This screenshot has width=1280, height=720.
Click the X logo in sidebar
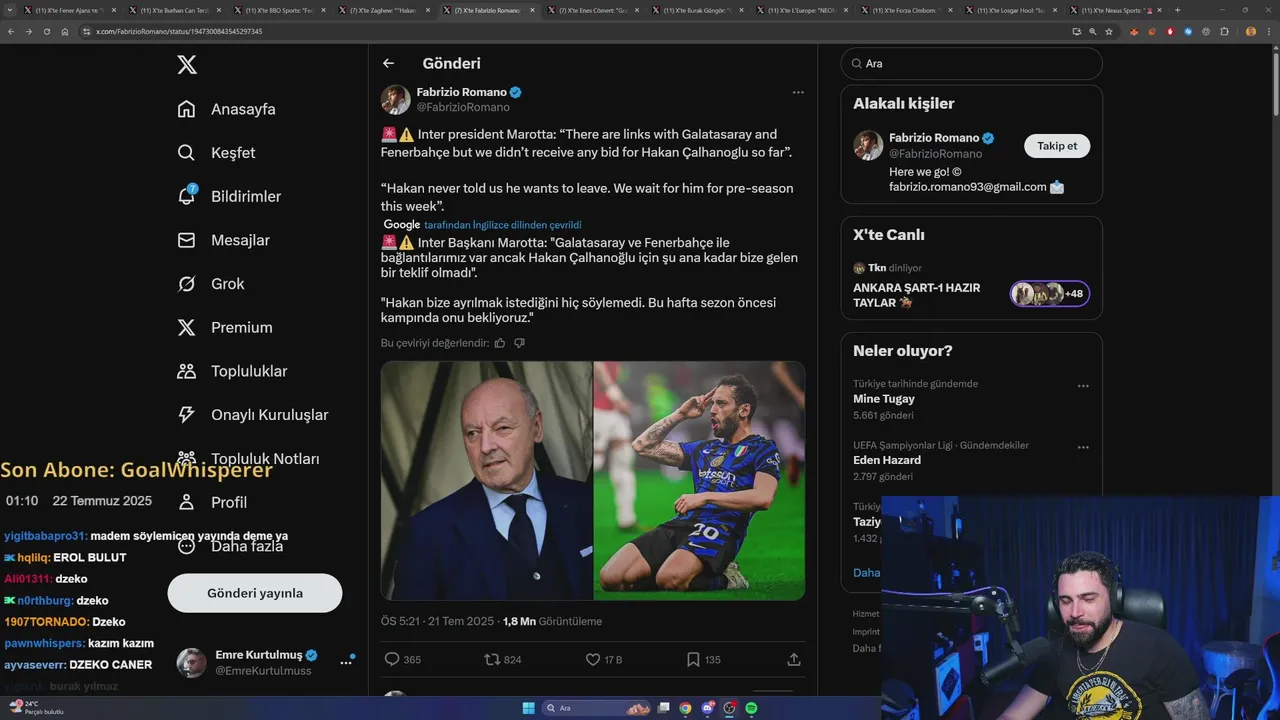click(187, 65)
